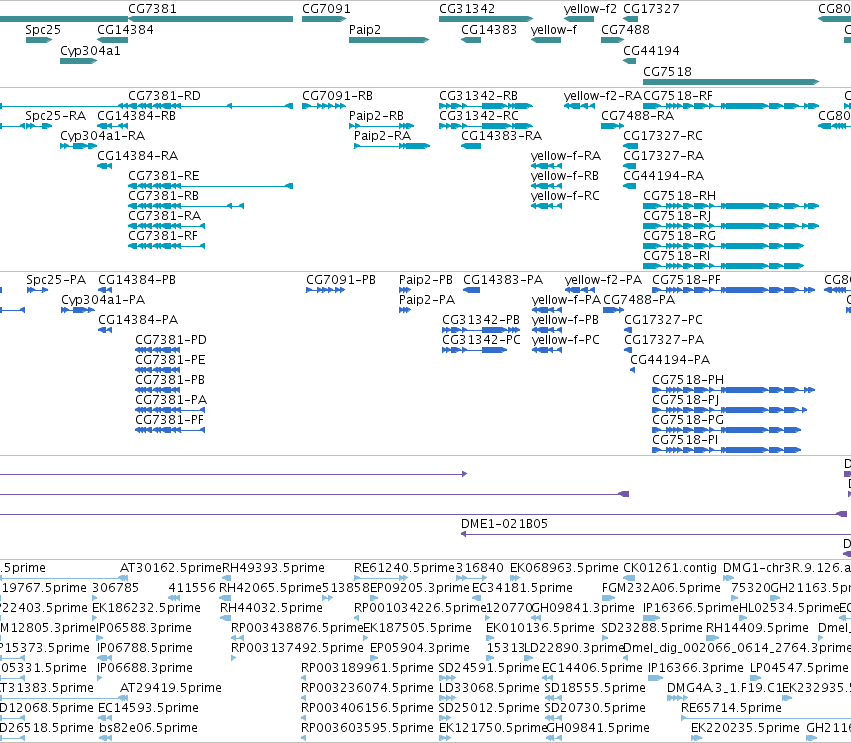Click the CK01261.contig feature

pos(629,579)
